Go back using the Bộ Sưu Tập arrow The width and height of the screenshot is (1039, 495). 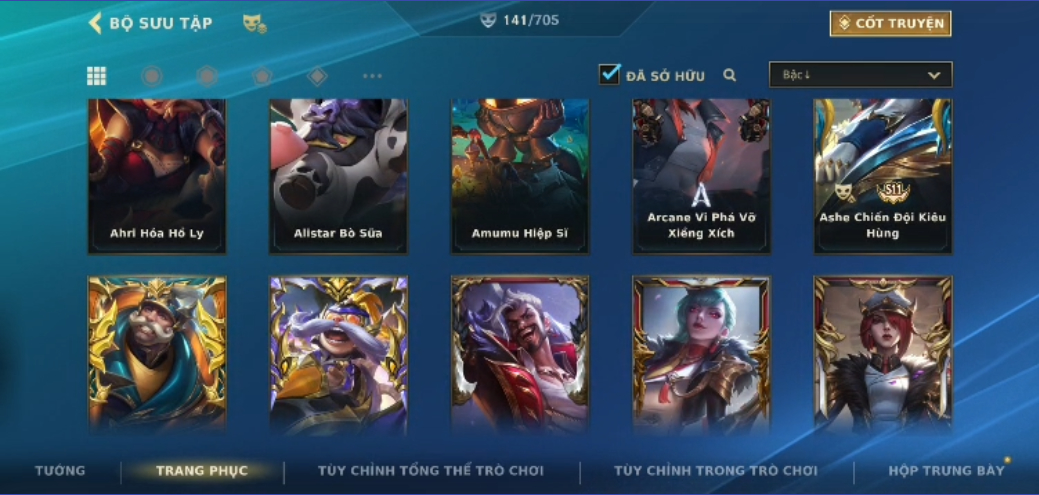[x=95, y=23]
